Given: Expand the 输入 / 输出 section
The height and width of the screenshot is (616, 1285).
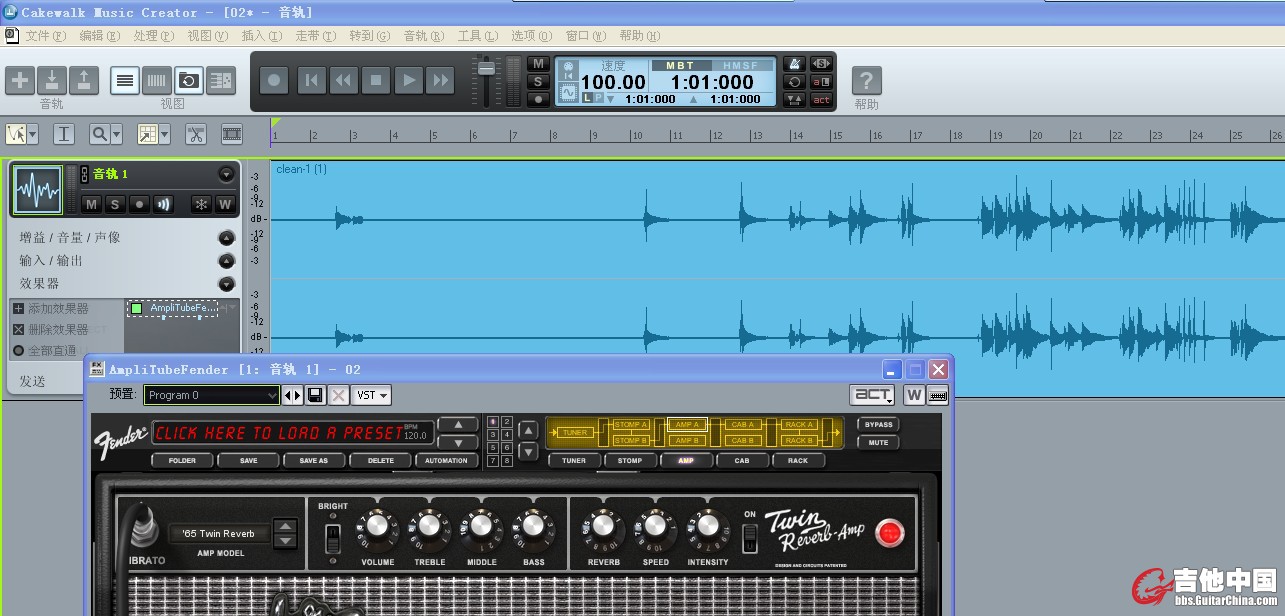Looking at the screenshot, I should click(227, 260).
